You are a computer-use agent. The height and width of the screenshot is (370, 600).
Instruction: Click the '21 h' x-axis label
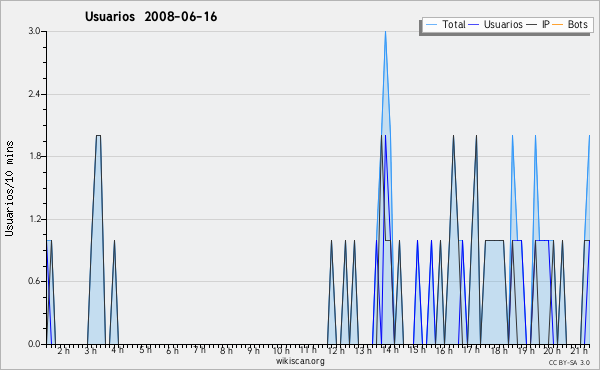point(579,351)
